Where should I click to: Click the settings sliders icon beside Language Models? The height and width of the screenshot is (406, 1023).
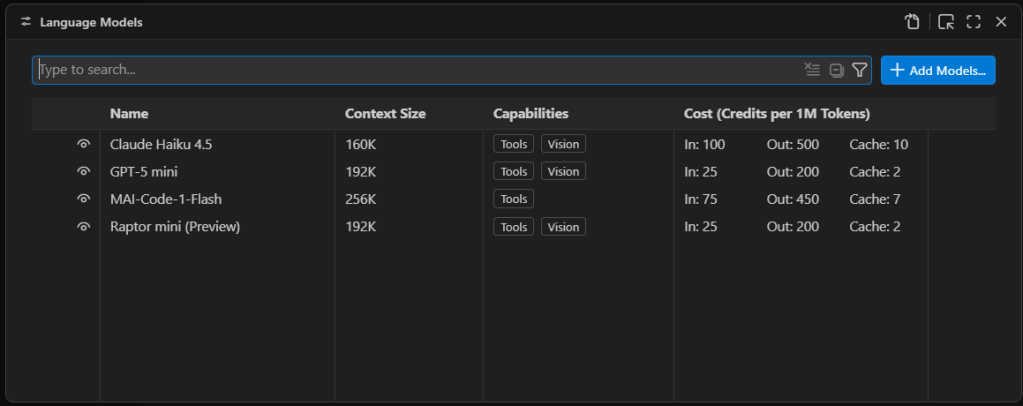(26, 22)
